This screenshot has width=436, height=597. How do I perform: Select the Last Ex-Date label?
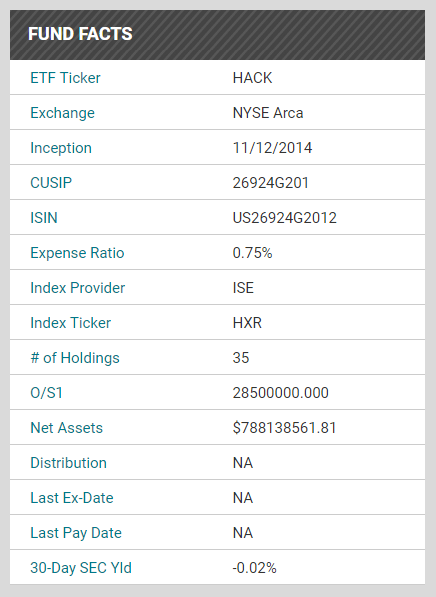click(x=72, y=498)
